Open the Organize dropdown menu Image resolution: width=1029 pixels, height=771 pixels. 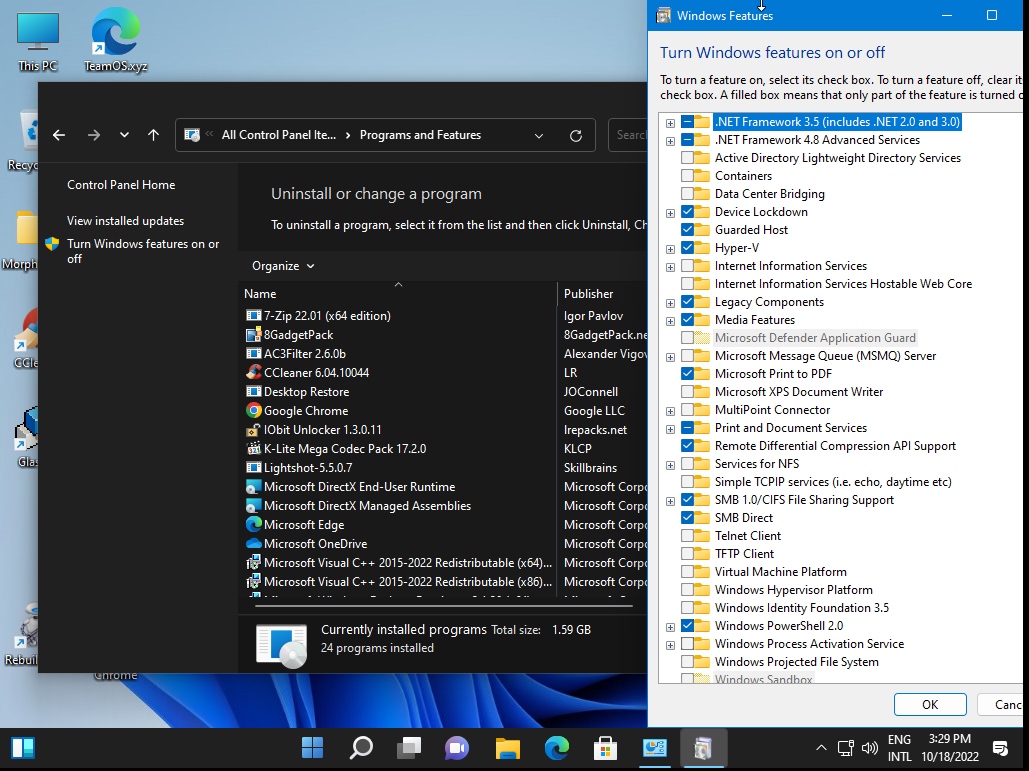click(283, 266)
